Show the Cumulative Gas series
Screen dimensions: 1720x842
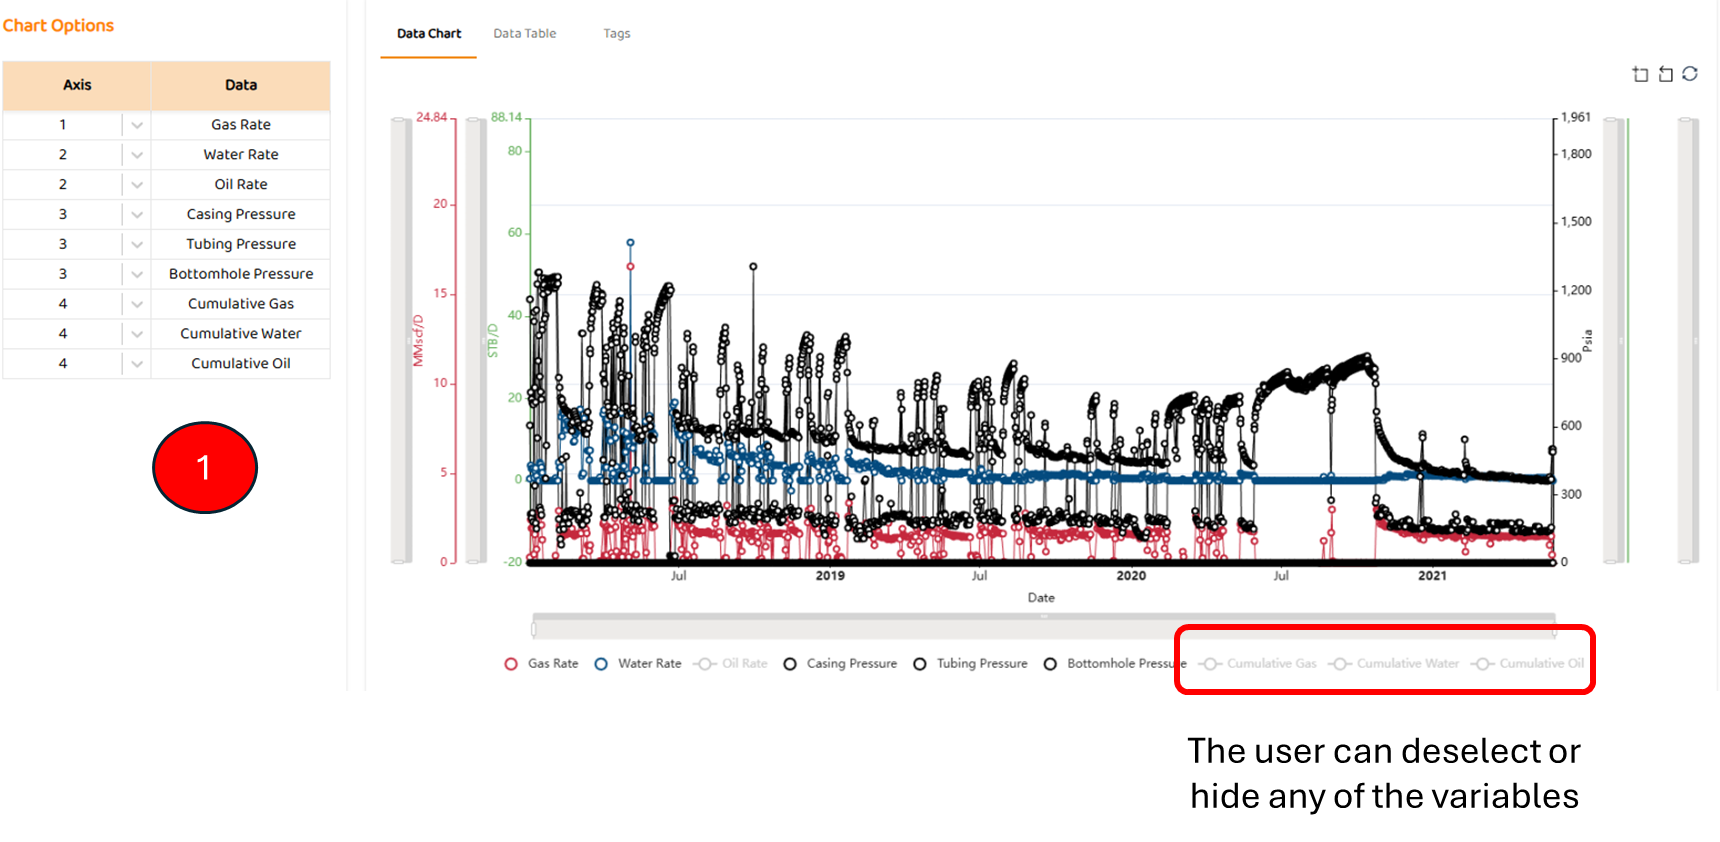(1260, 664)
